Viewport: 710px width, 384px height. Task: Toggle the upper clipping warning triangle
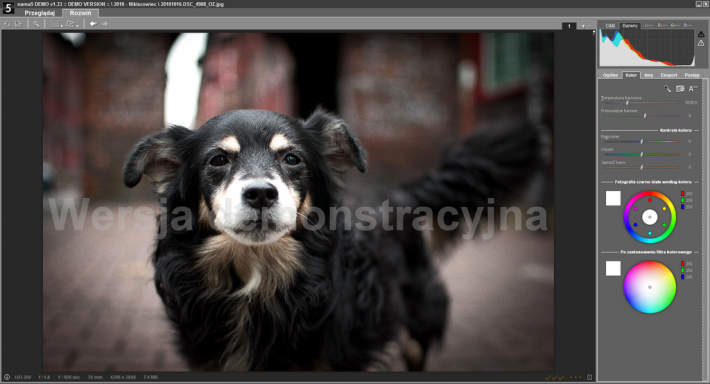[x=701, y=34]
